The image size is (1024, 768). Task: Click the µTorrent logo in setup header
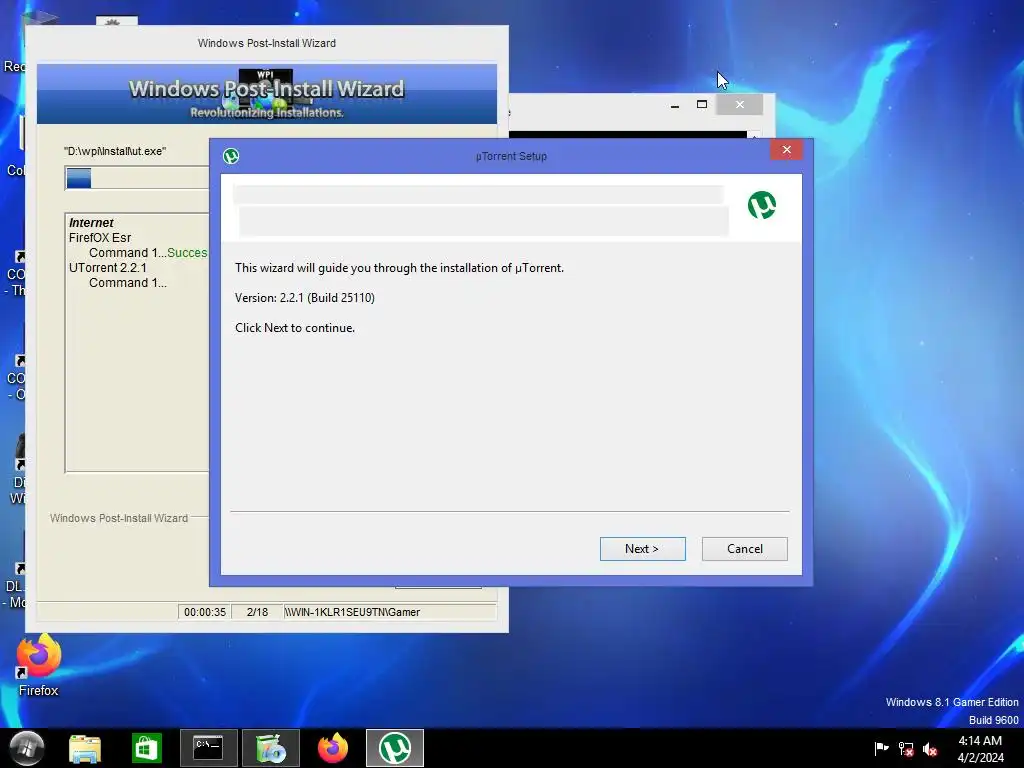coord(761,205)
